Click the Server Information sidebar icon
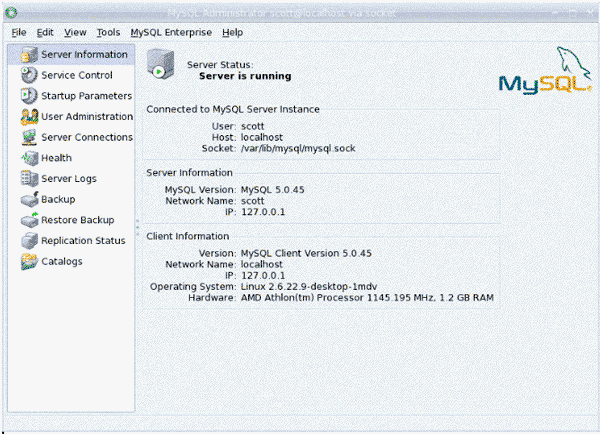The image size is (600, 434). [29, 54]
